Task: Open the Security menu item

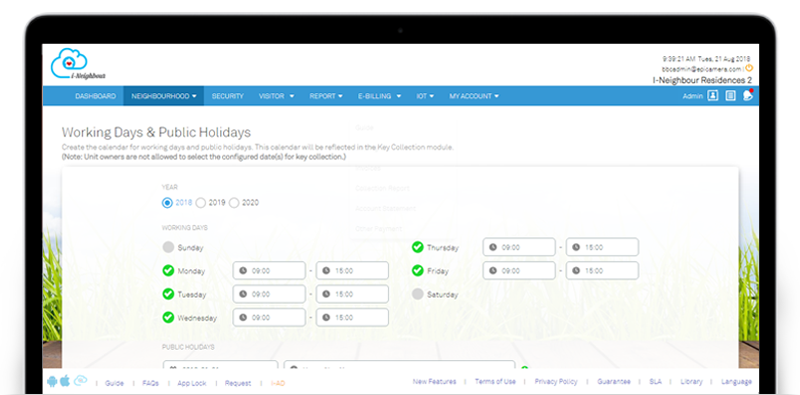Action: (x=228, y=96)
